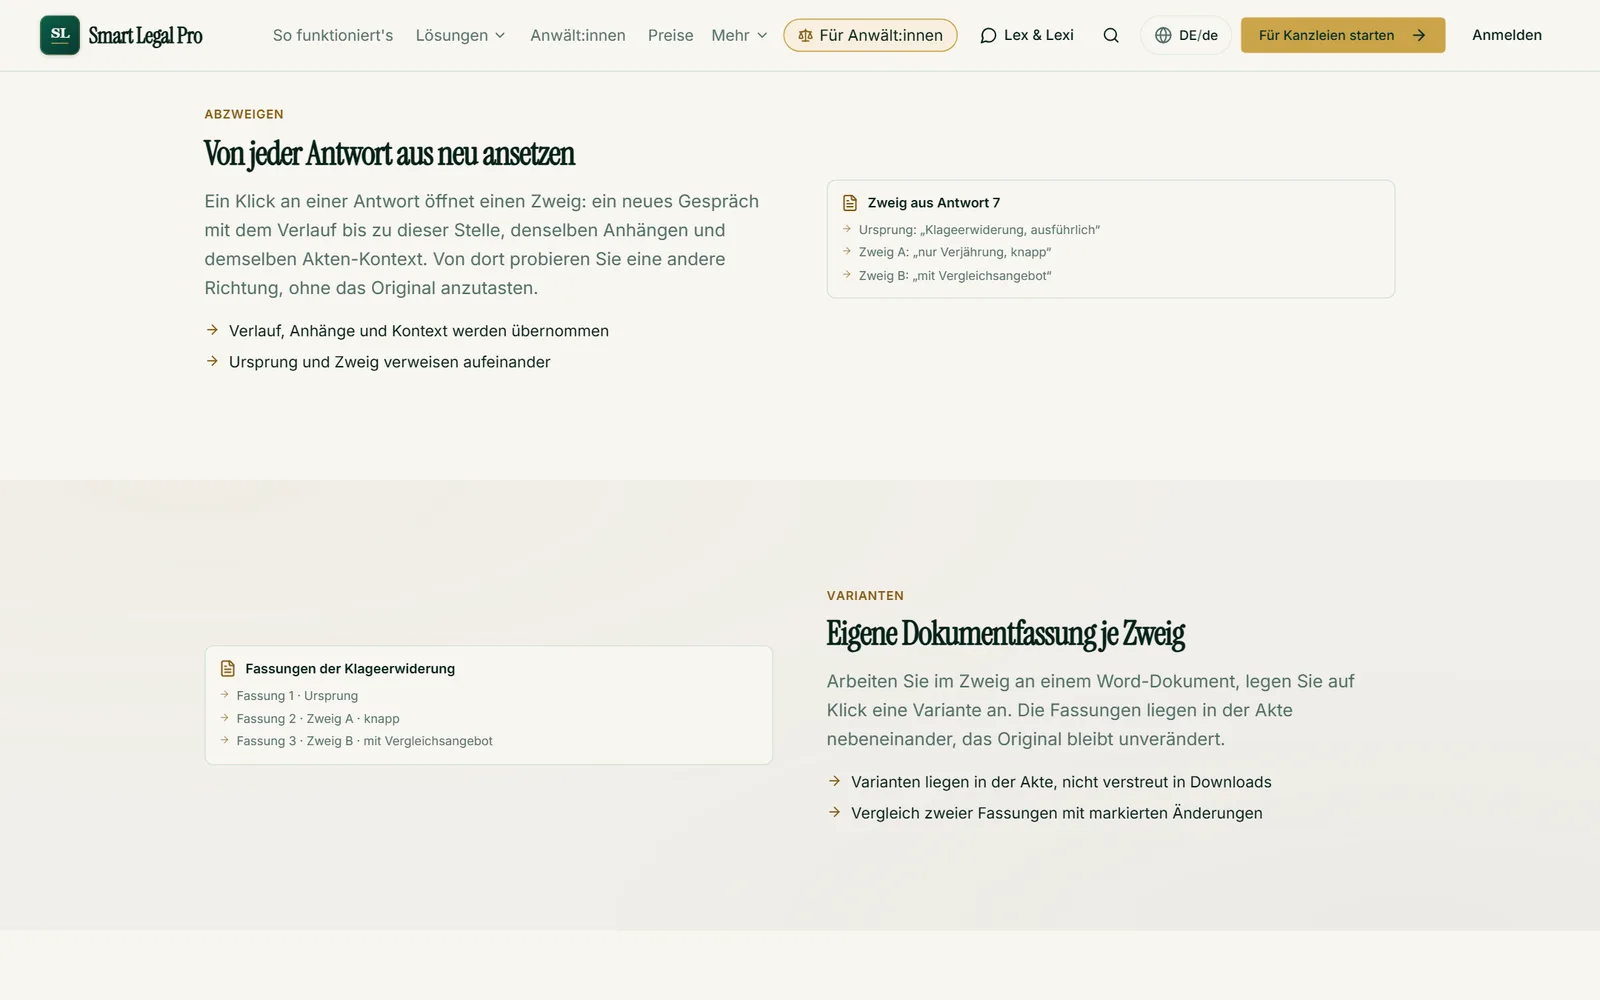Click the document icon beside Fassungen der Klageerwiderung
The width and height of the screenshot is (1600, 1000).
(228, 669)
